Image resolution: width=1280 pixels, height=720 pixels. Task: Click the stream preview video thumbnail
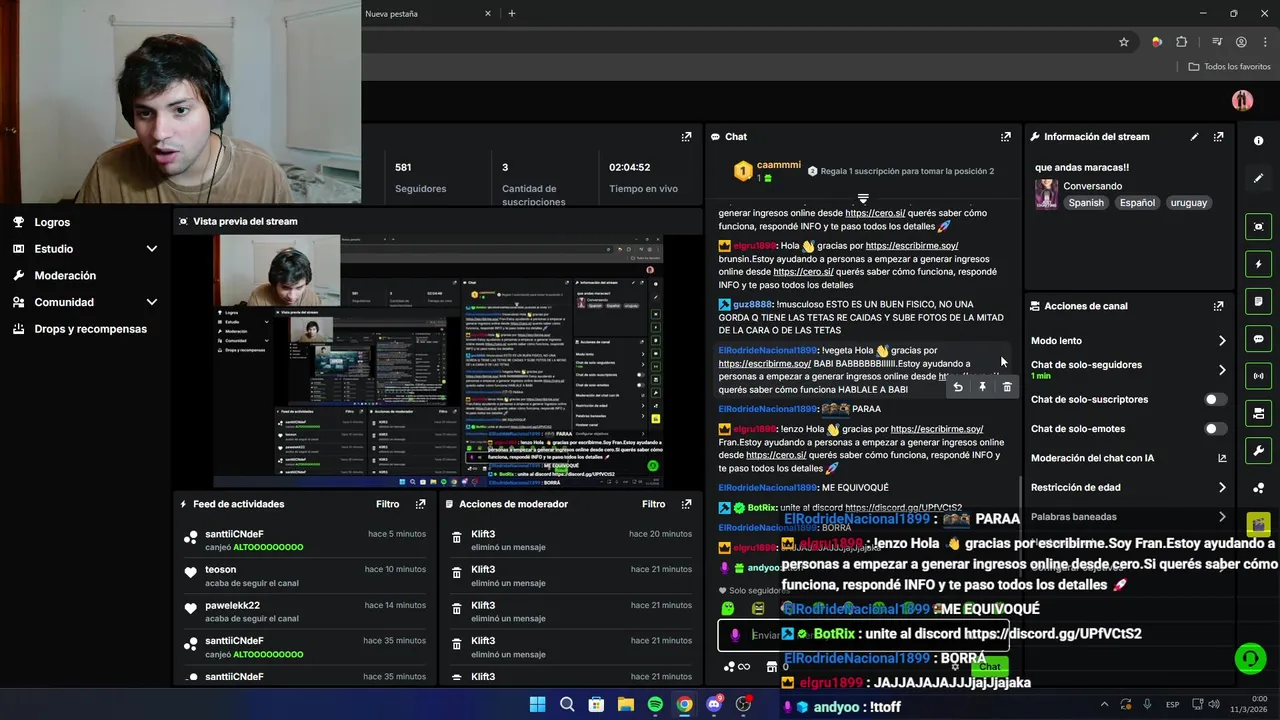[438, 360]
